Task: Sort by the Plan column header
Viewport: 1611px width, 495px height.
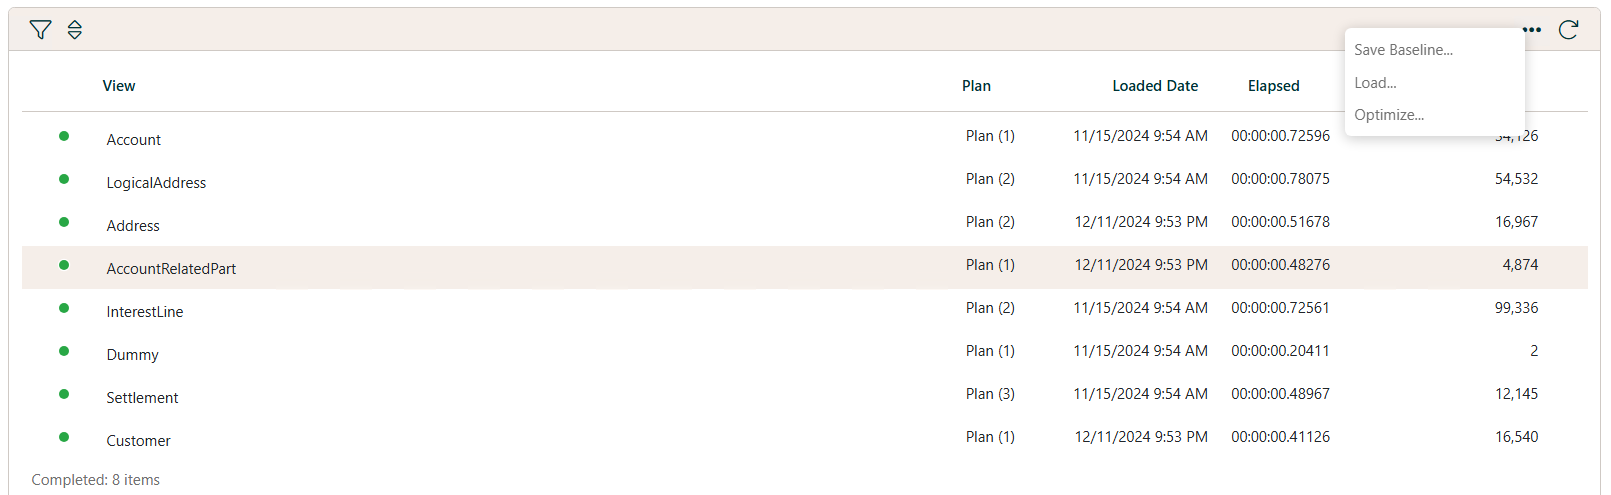Action: point(976,86)
